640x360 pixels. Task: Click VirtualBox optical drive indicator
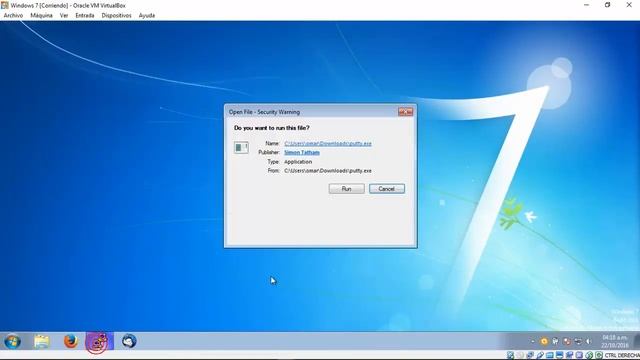coord(520,355)
